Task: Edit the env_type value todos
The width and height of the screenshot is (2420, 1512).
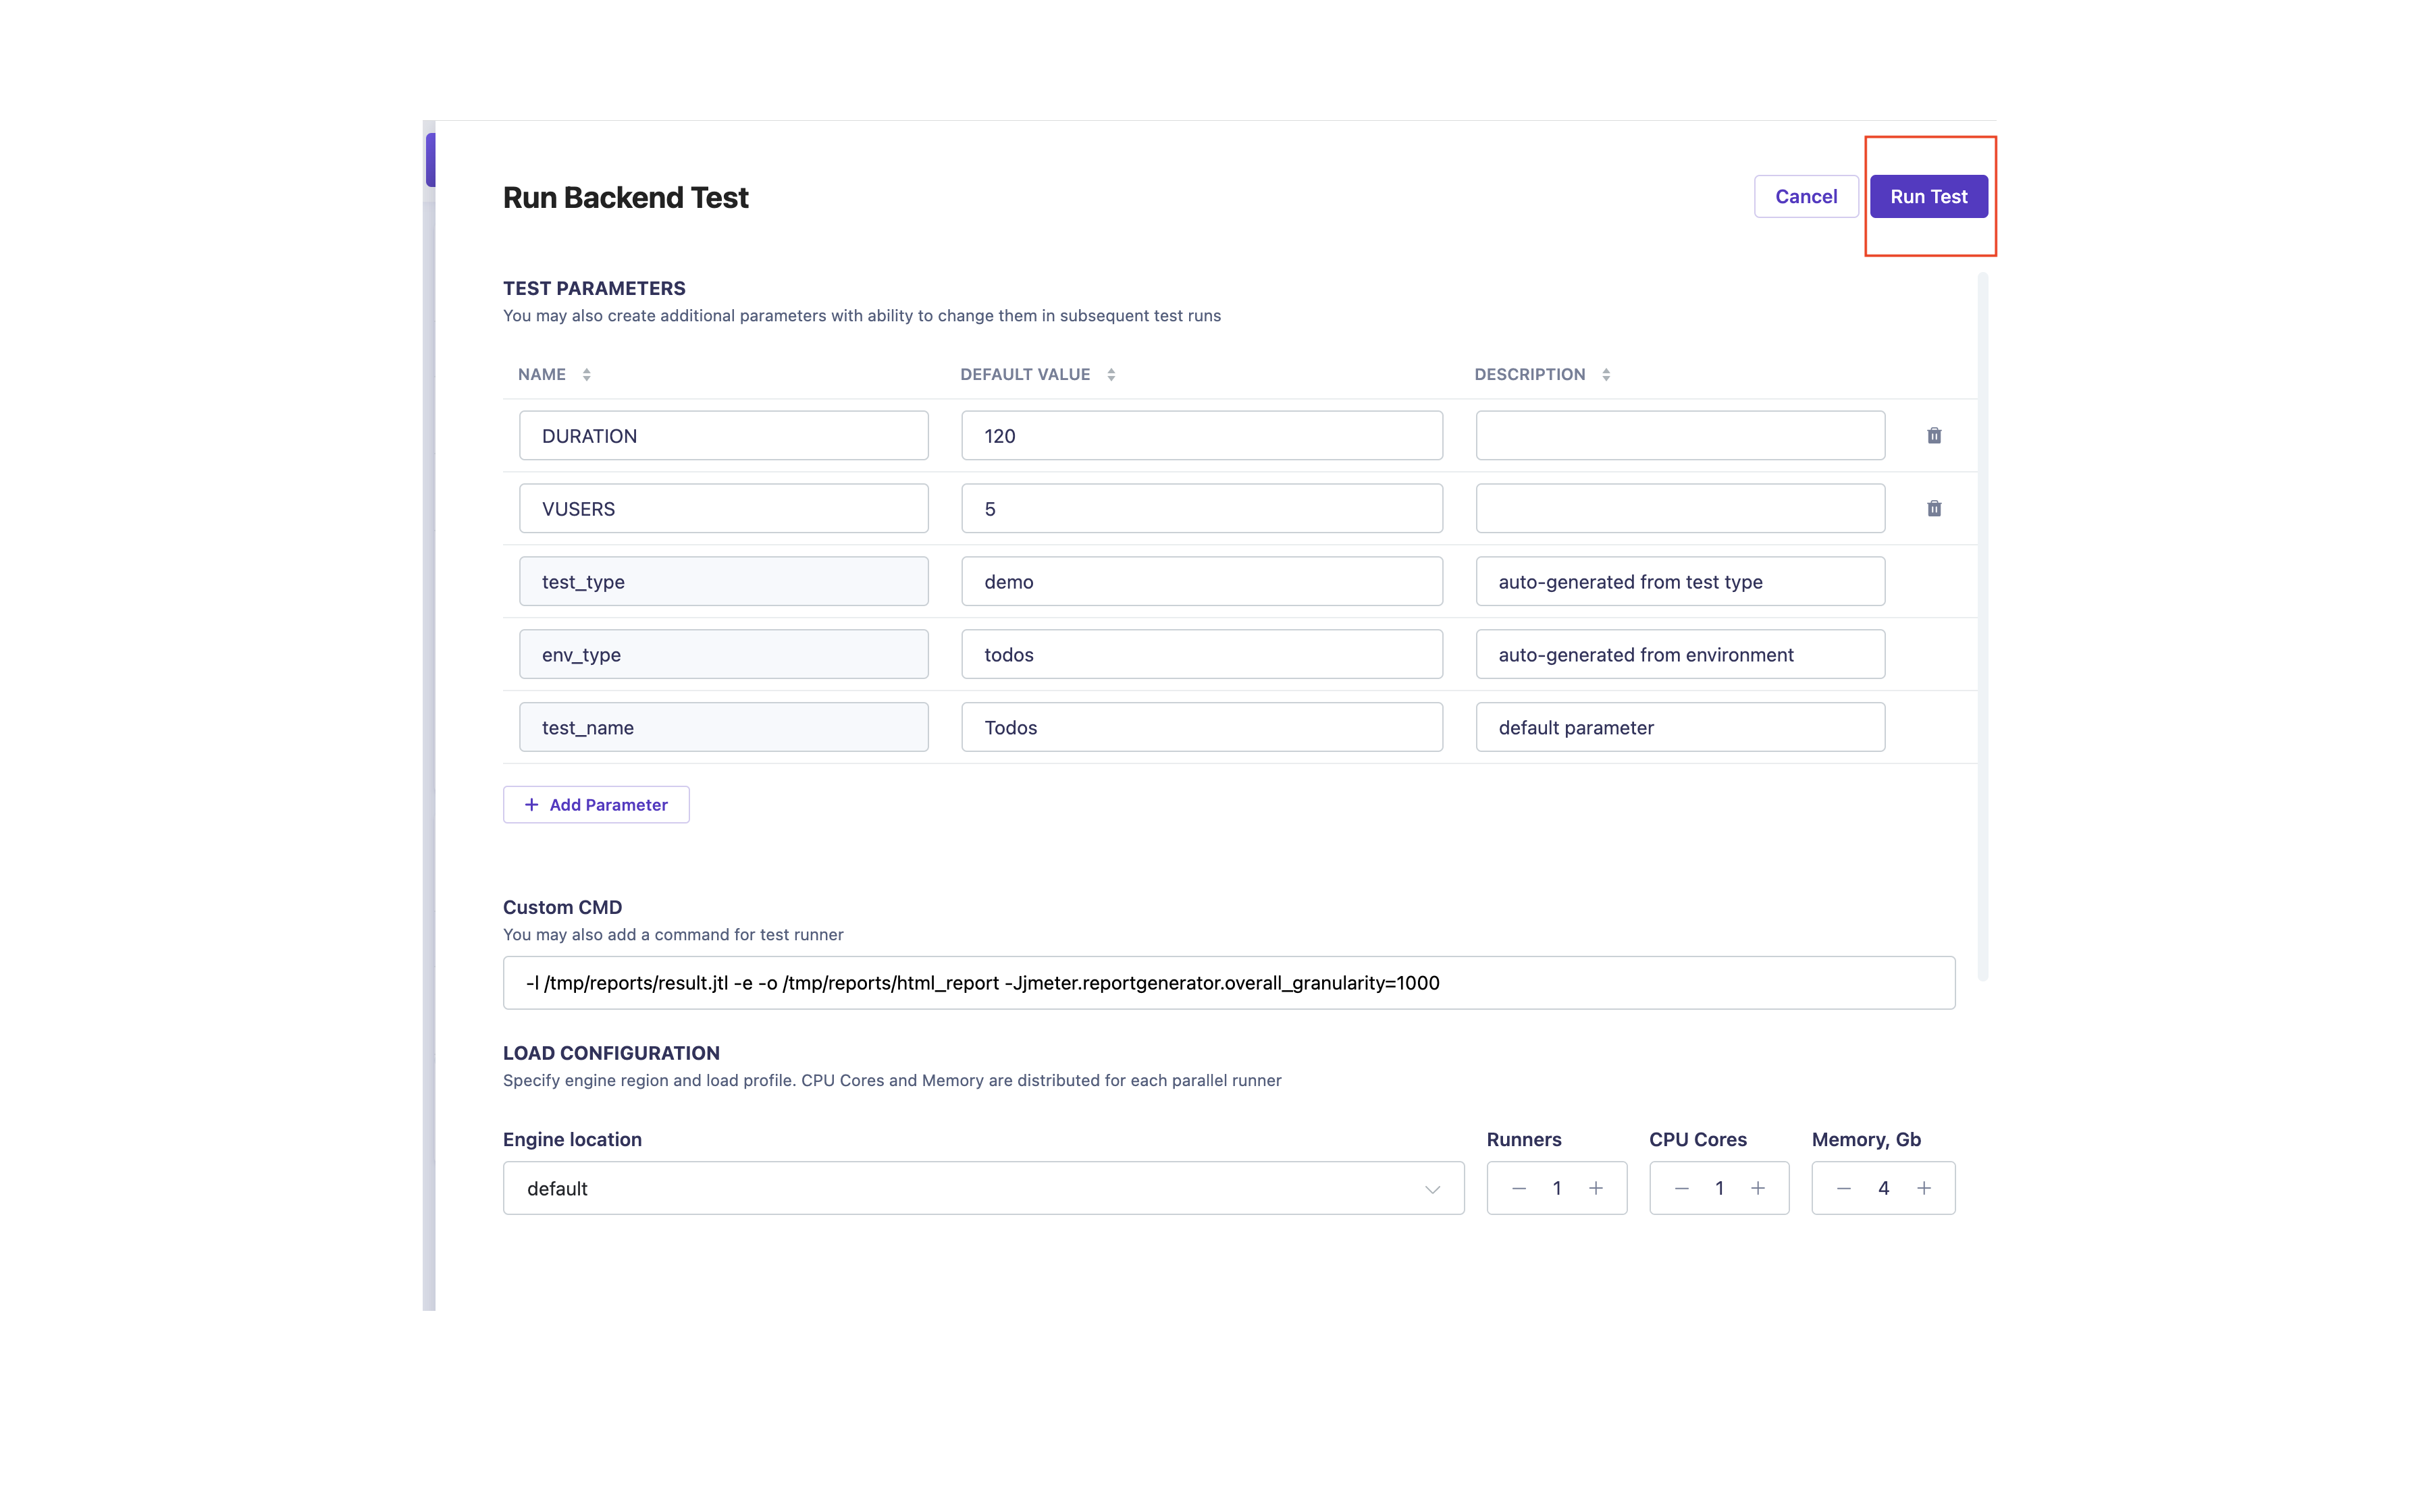Action: [1202, 655]
